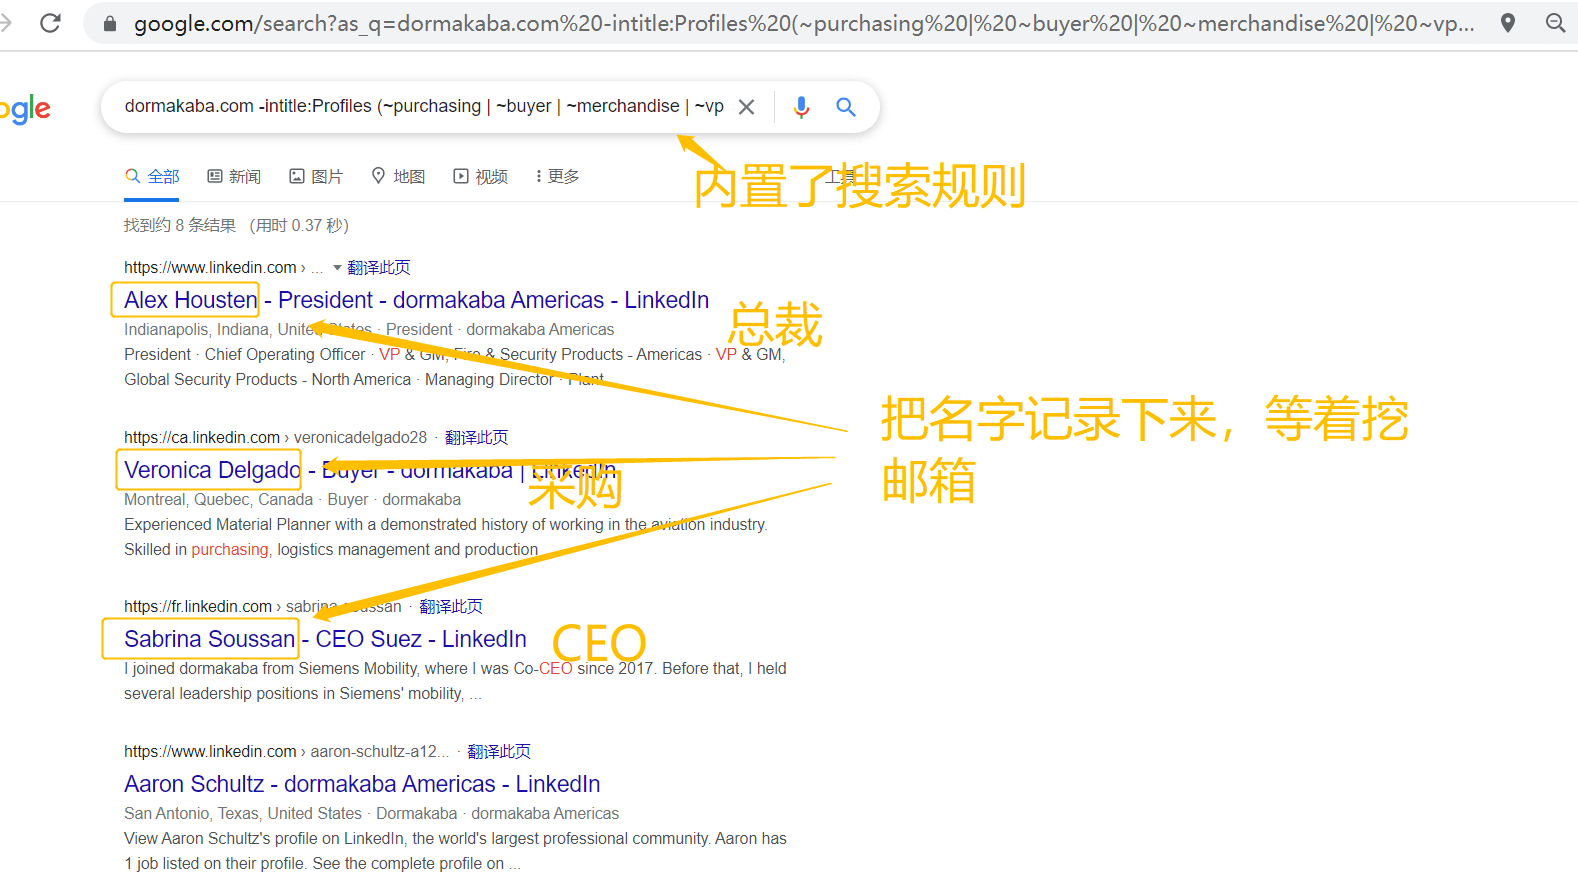
Task: Click the ca.linkedin.com veronicadelgado28 URL
Action: (x=275, y=438)
